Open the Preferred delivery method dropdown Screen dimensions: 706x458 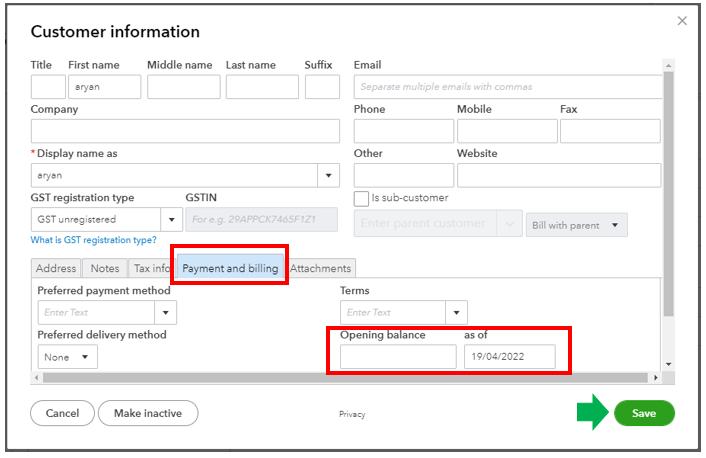point(68,356)
